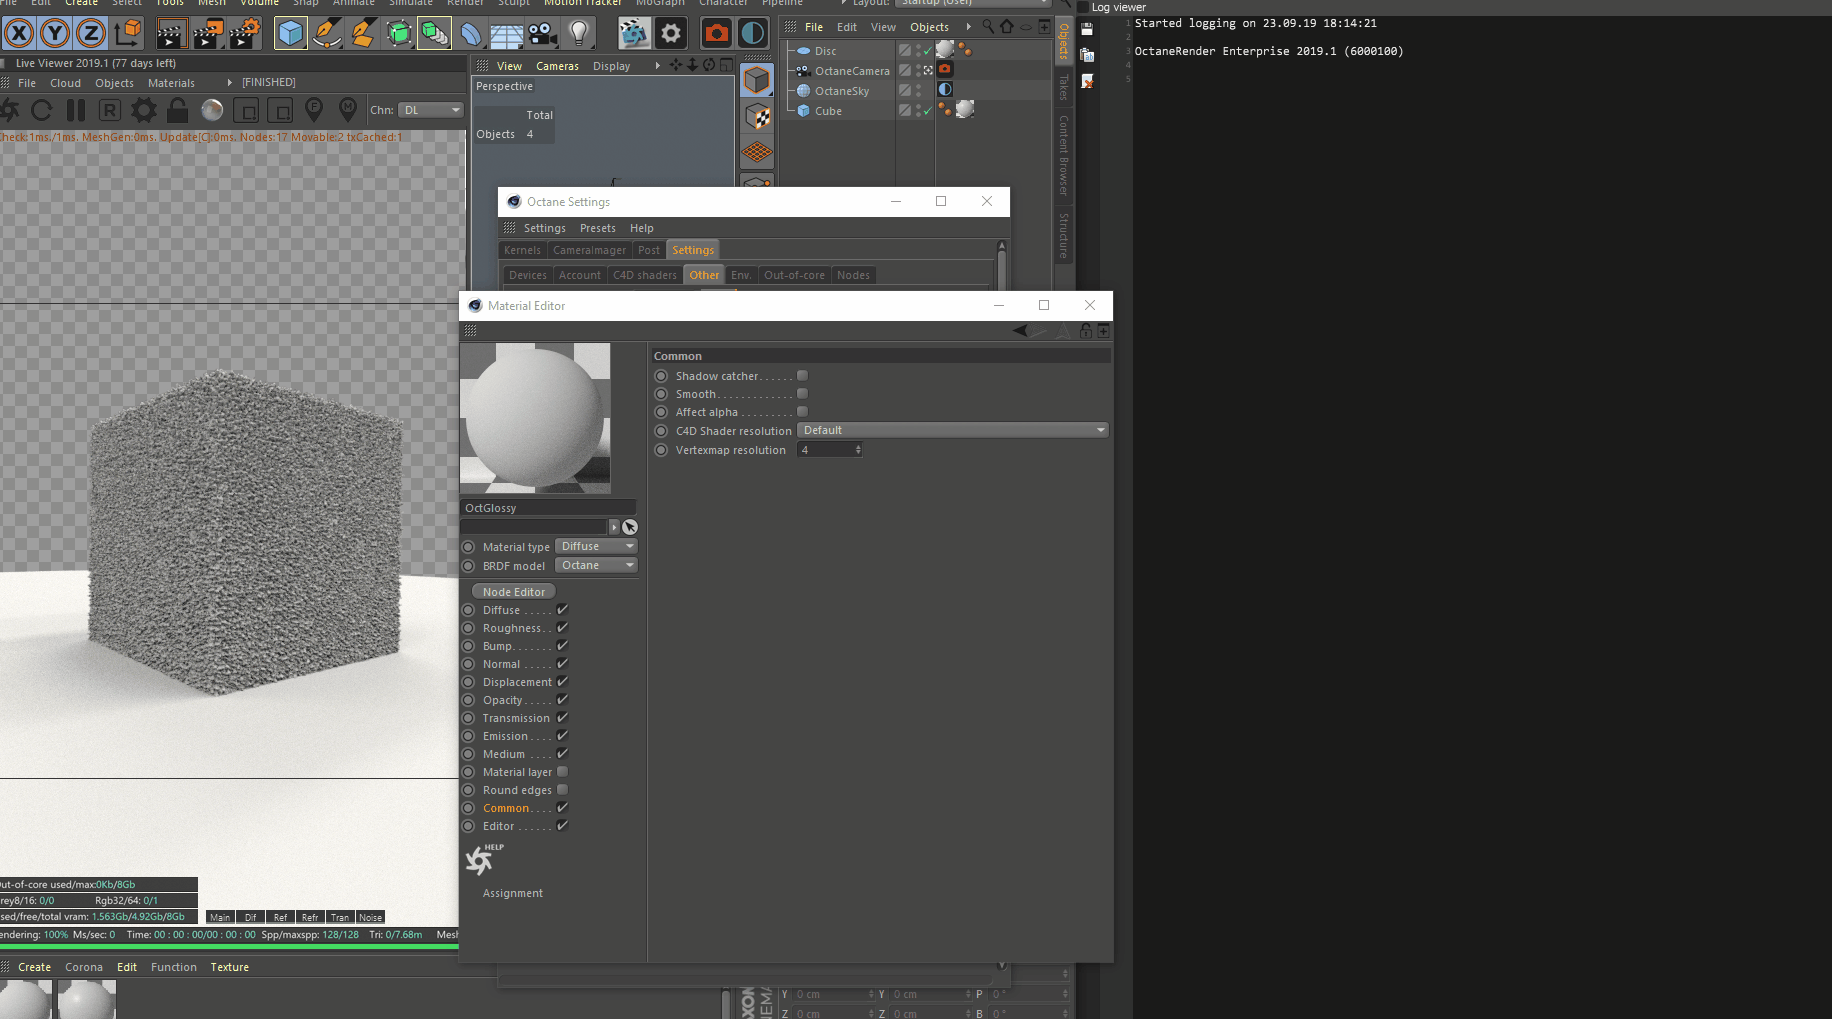The height and width of the screenshot is (1019, 1832).
Task: Restart render with Live Viewer refresh icon
Action: 41,110
